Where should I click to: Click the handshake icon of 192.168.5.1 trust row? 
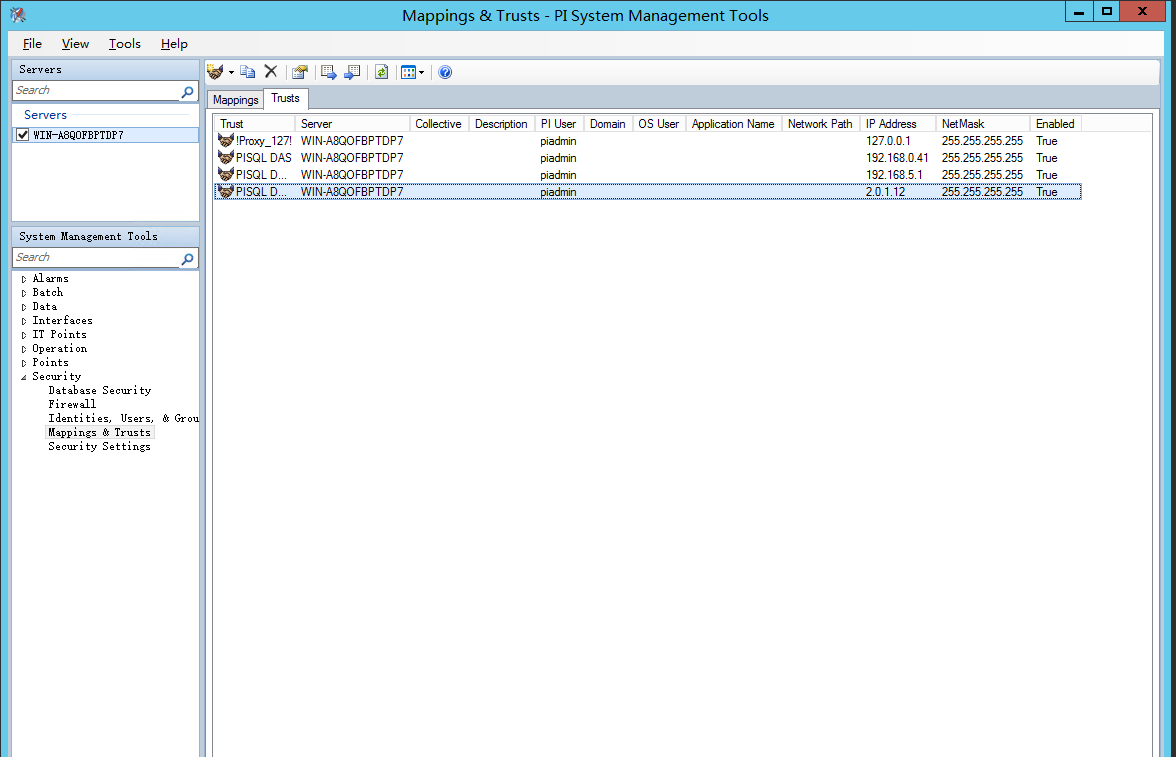[x=226, y=175]
